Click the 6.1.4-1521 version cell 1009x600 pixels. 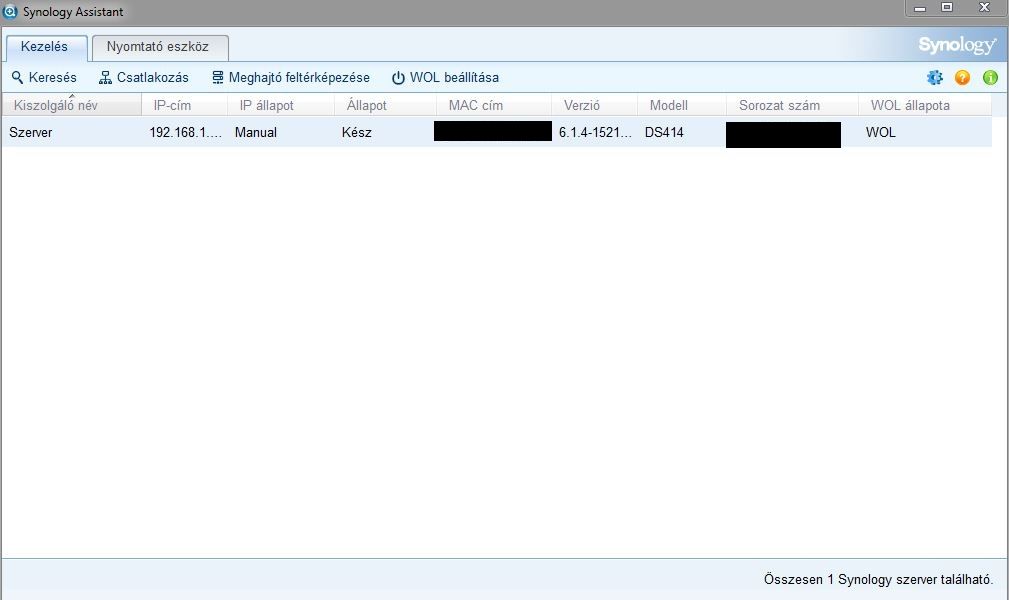(594, 133)
